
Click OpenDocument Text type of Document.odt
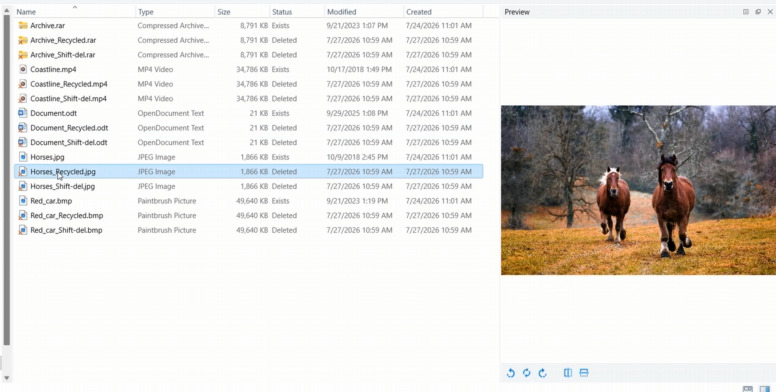[171, 113]
